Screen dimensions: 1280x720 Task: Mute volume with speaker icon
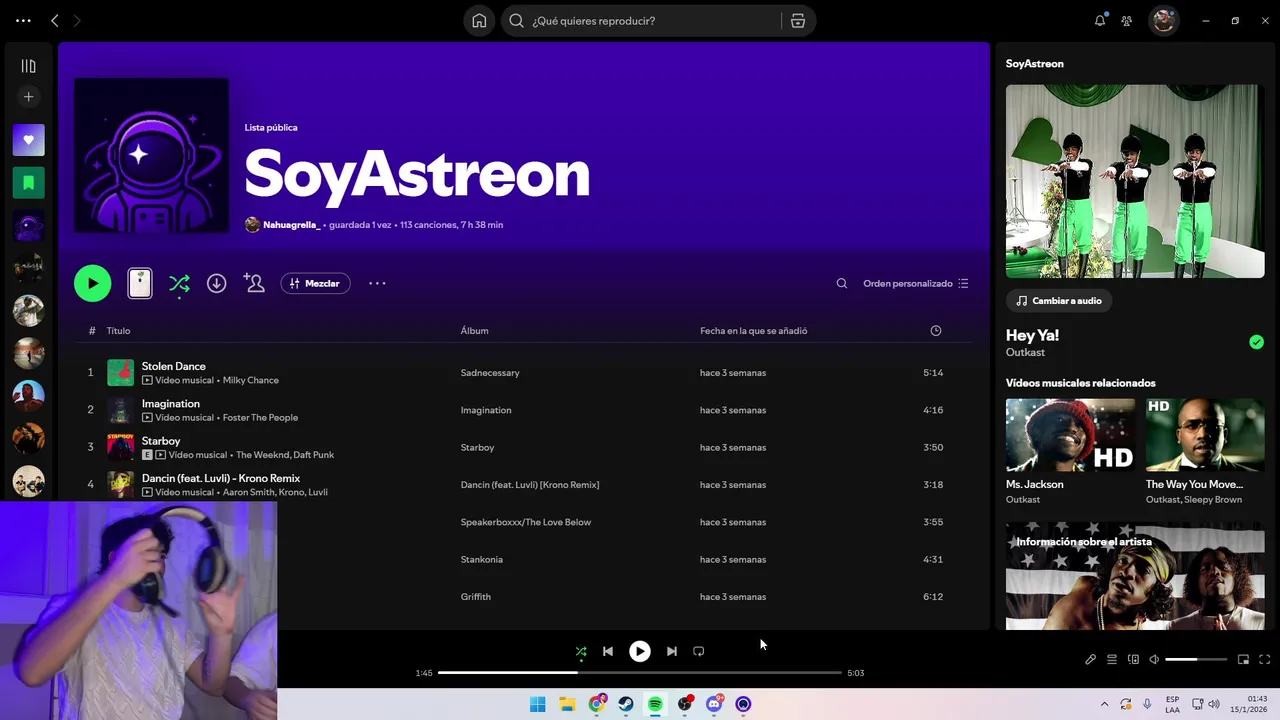click(x=1154, y=660)
